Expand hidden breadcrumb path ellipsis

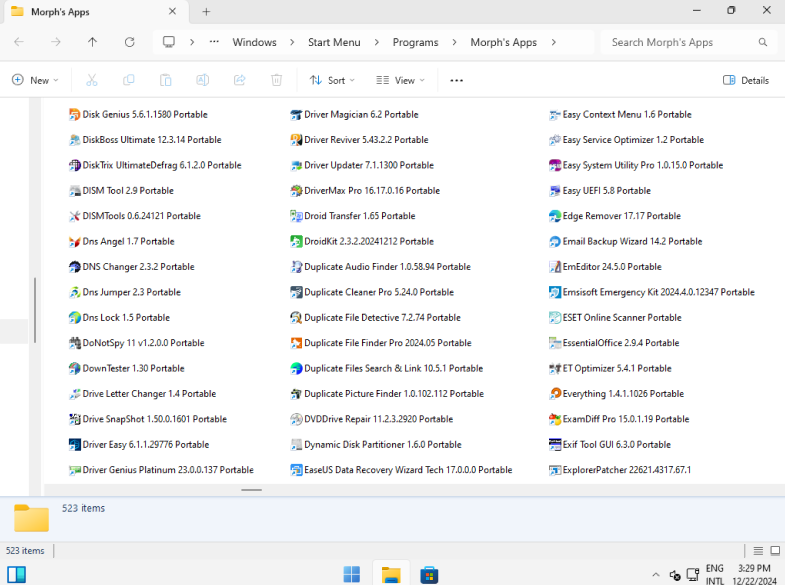tap(214, 42)
